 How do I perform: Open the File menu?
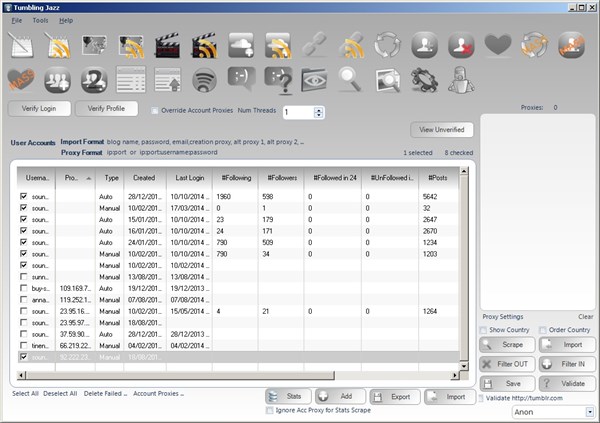pyautogui.click(x=17, y=21)
